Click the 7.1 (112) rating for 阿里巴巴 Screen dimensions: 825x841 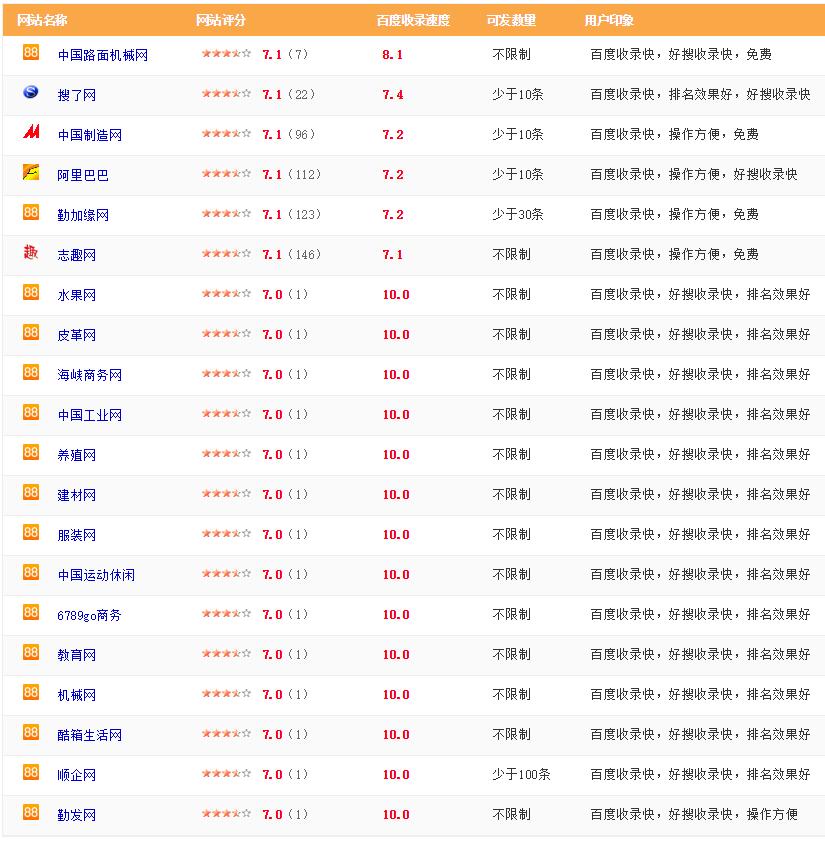pyautogui.click(x=291, y=174)
